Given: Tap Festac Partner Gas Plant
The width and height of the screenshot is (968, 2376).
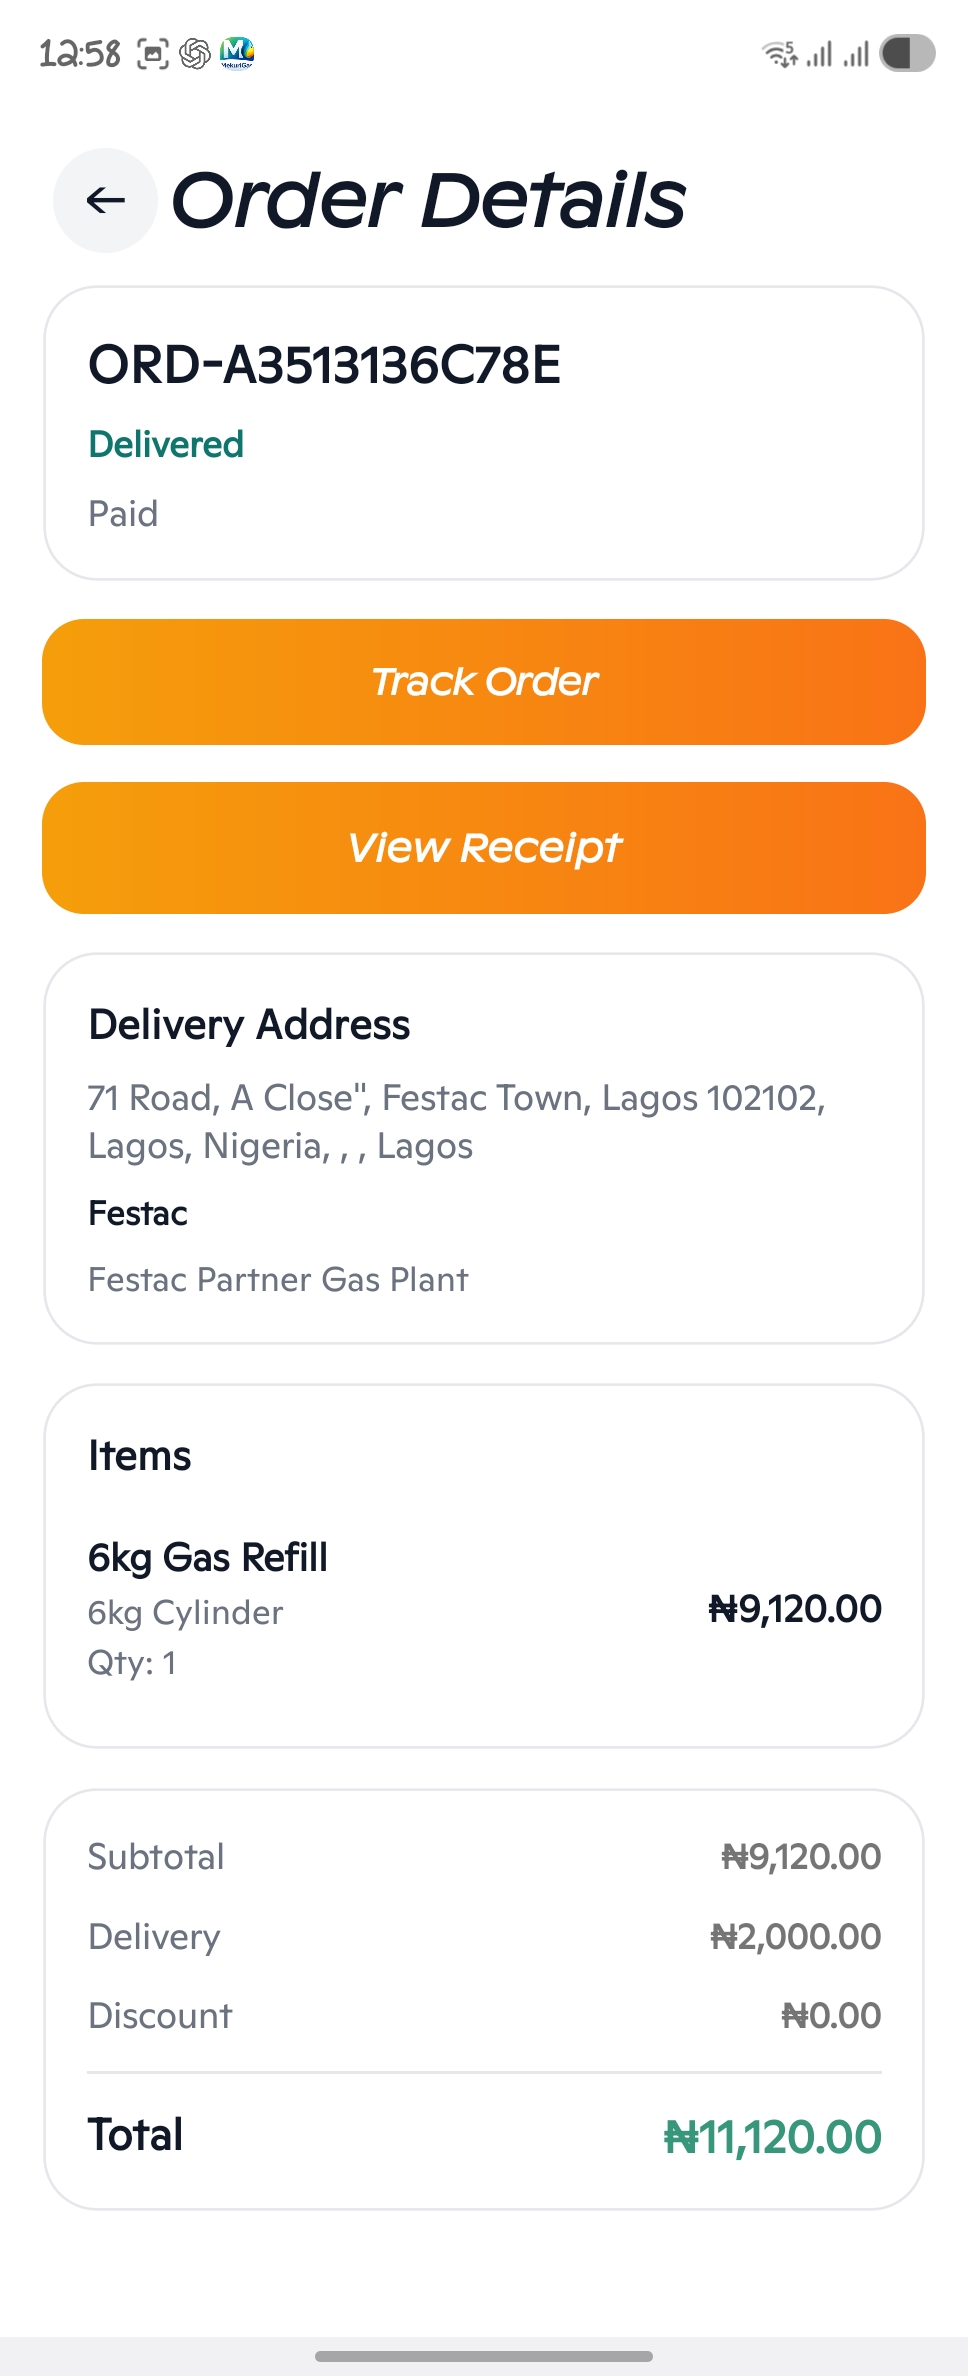Looking at the screenshot, I should pyautogui.click(x=278, y=1280).
